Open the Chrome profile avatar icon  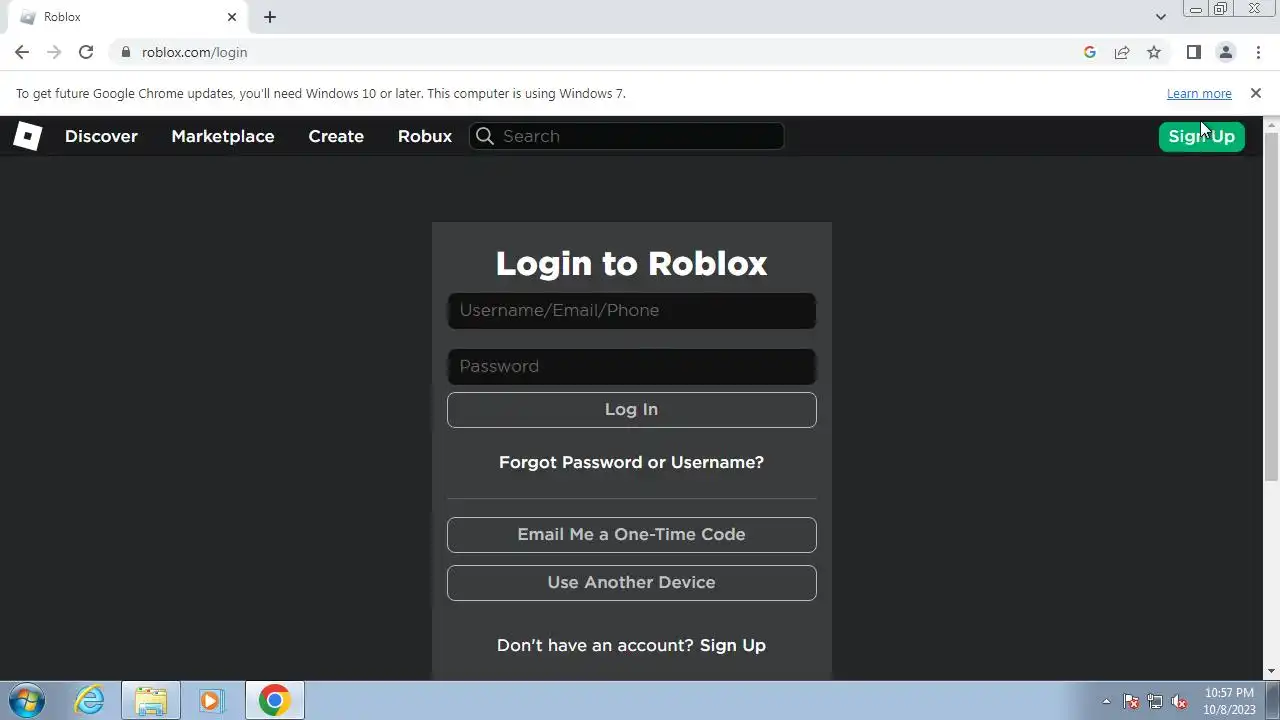click(1225, 52)
